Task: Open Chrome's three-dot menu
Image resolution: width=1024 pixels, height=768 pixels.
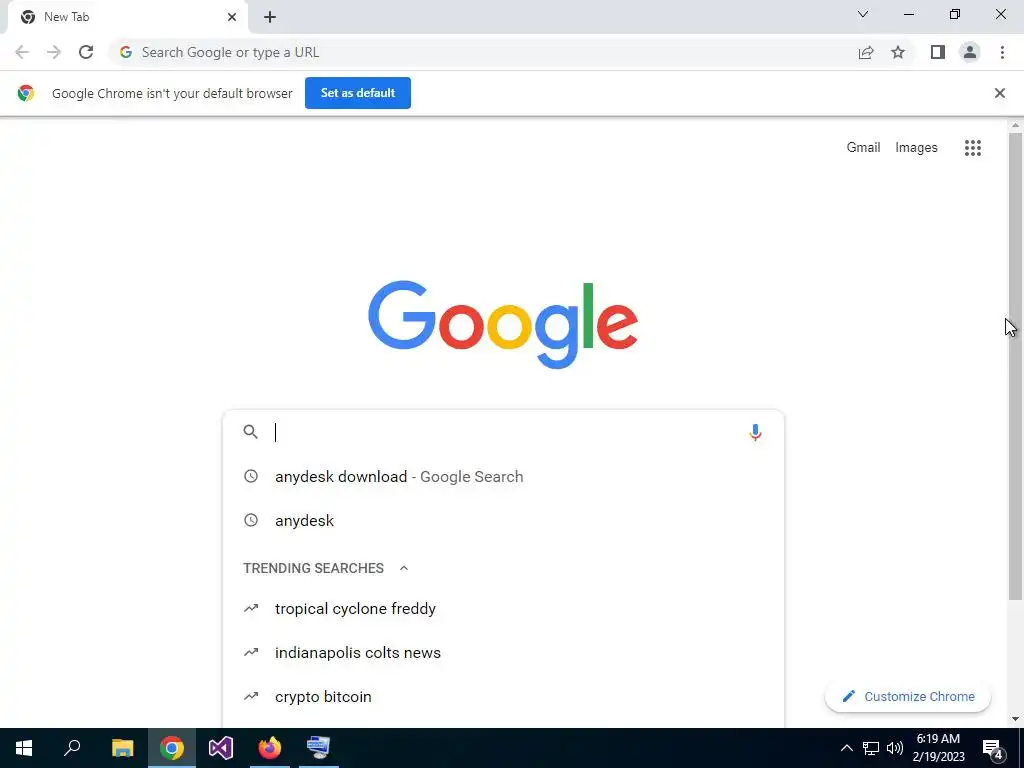Action: pyautogui.click(x=1002, y=52)
